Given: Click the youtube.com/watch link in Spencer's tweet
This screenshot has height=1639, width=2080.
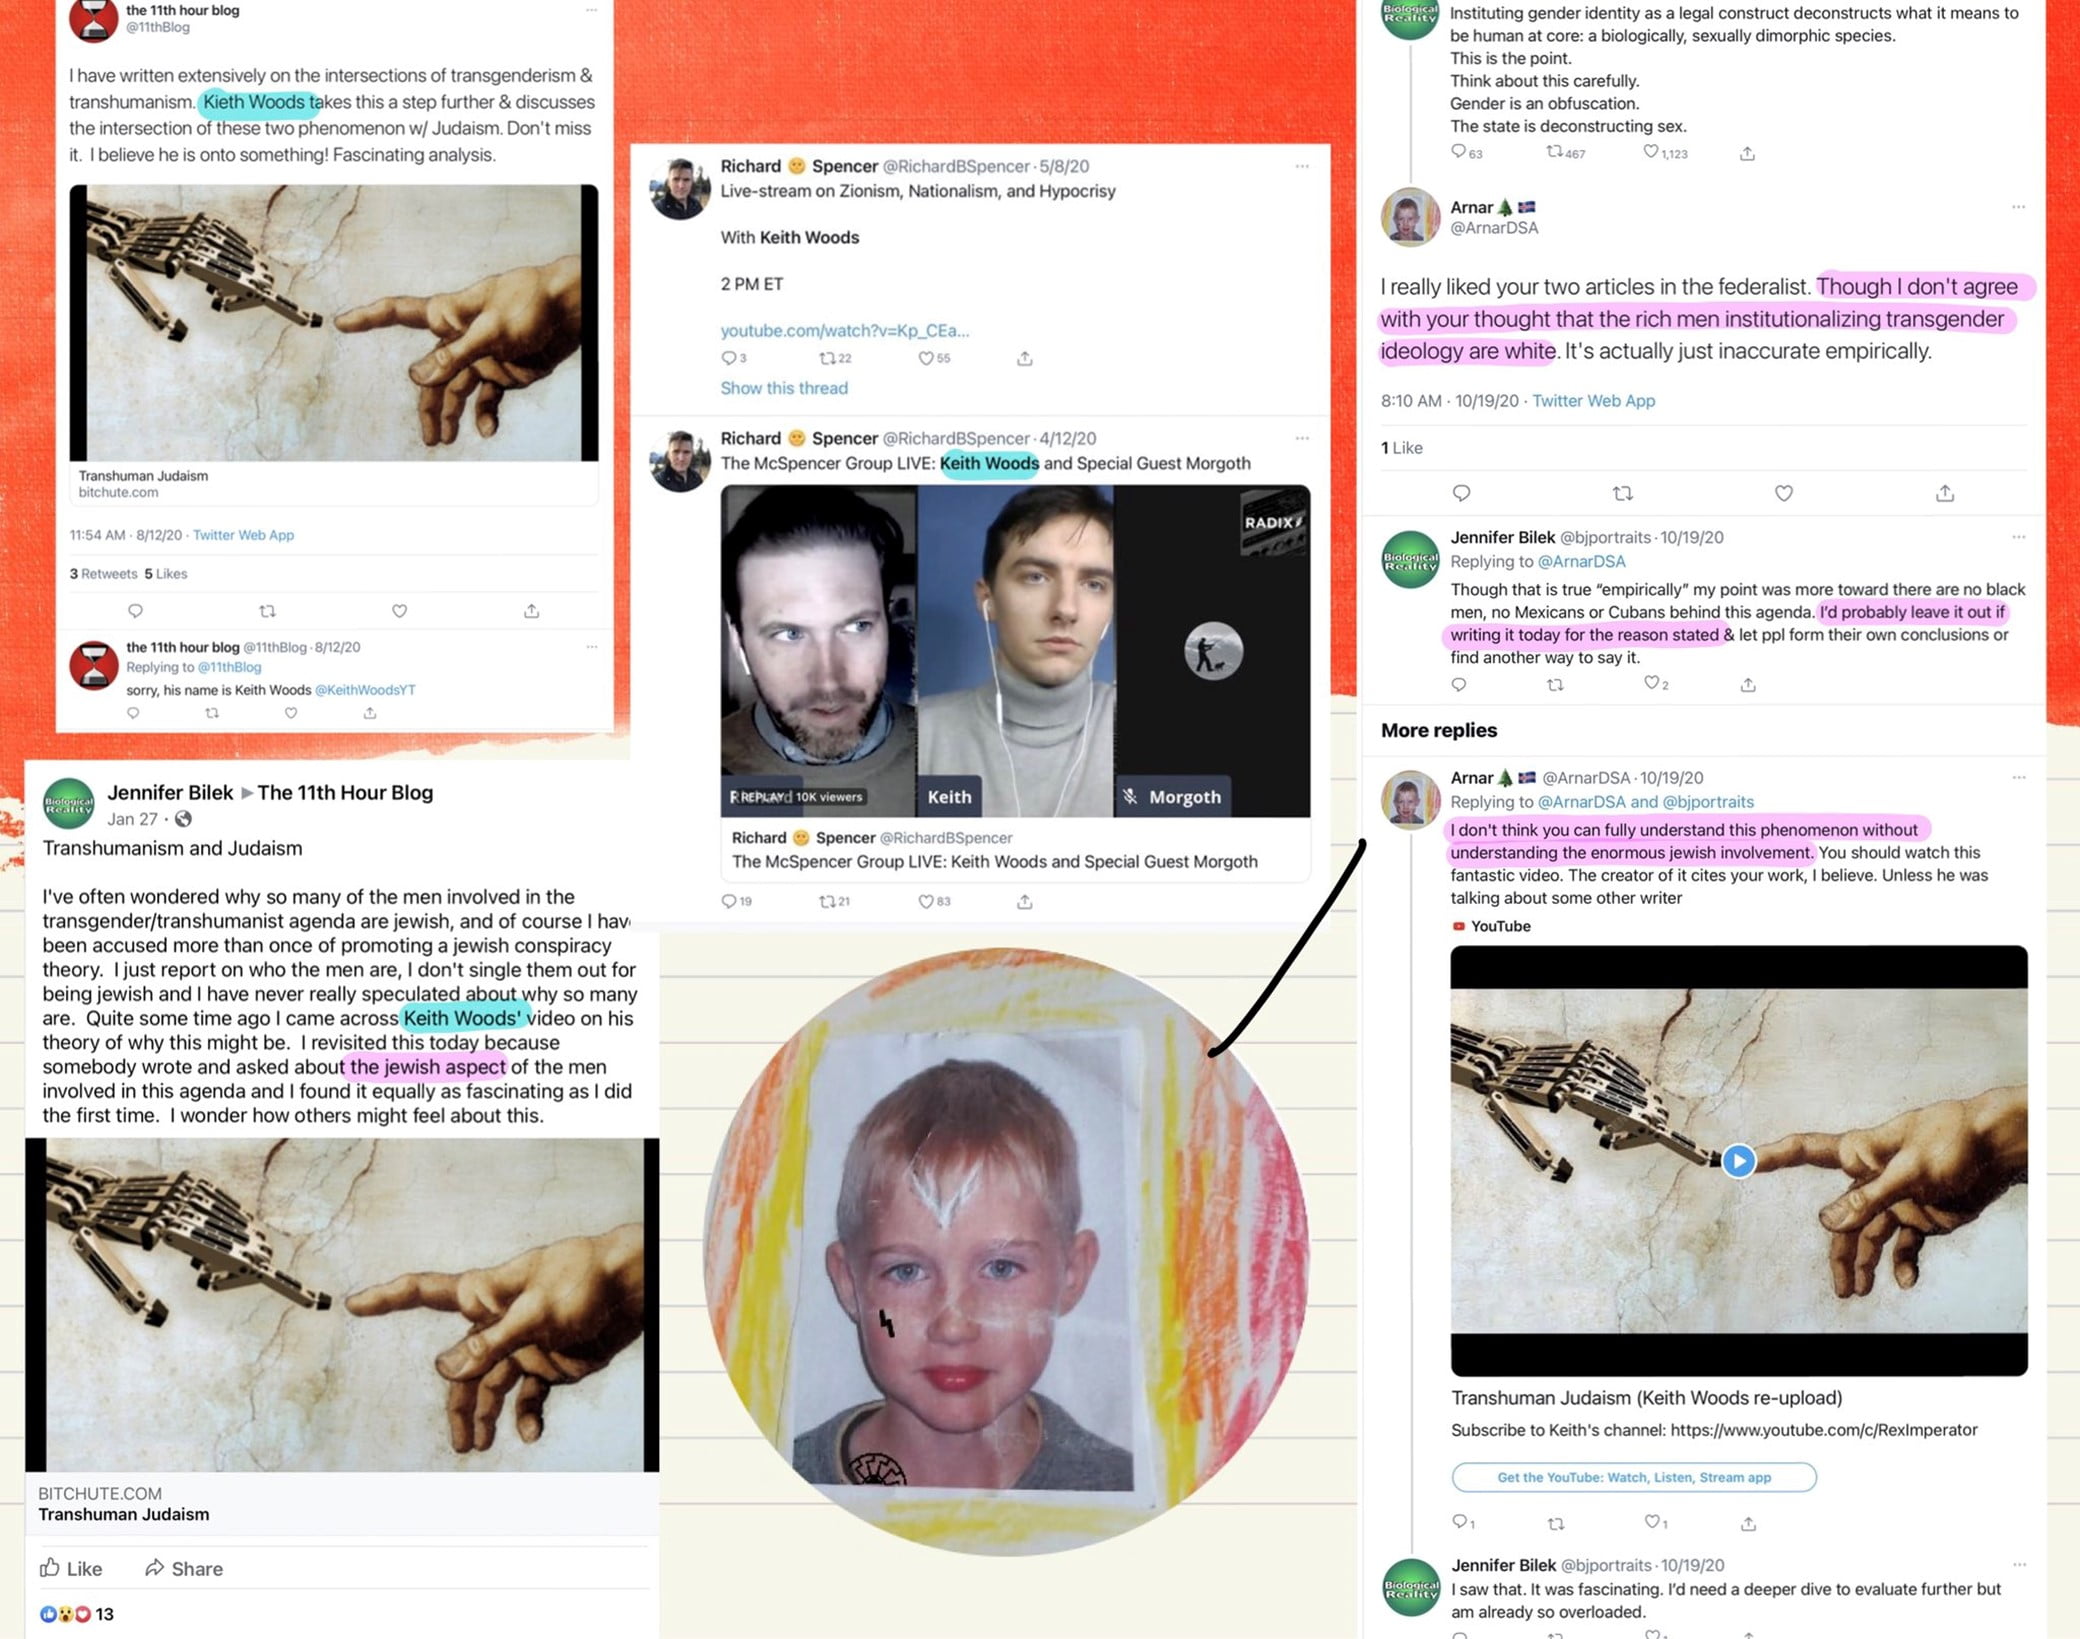Looking at the screenshot, I should (x=844, y=331).
